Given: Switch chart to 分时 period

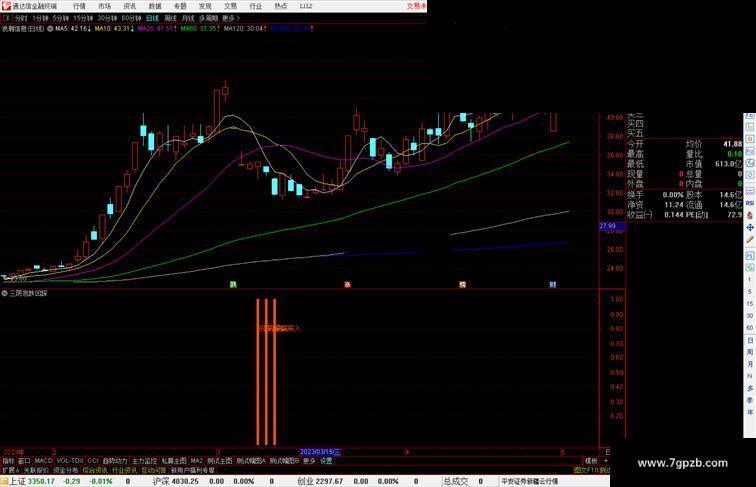Looking at the screenshot, I should [21, 18].
